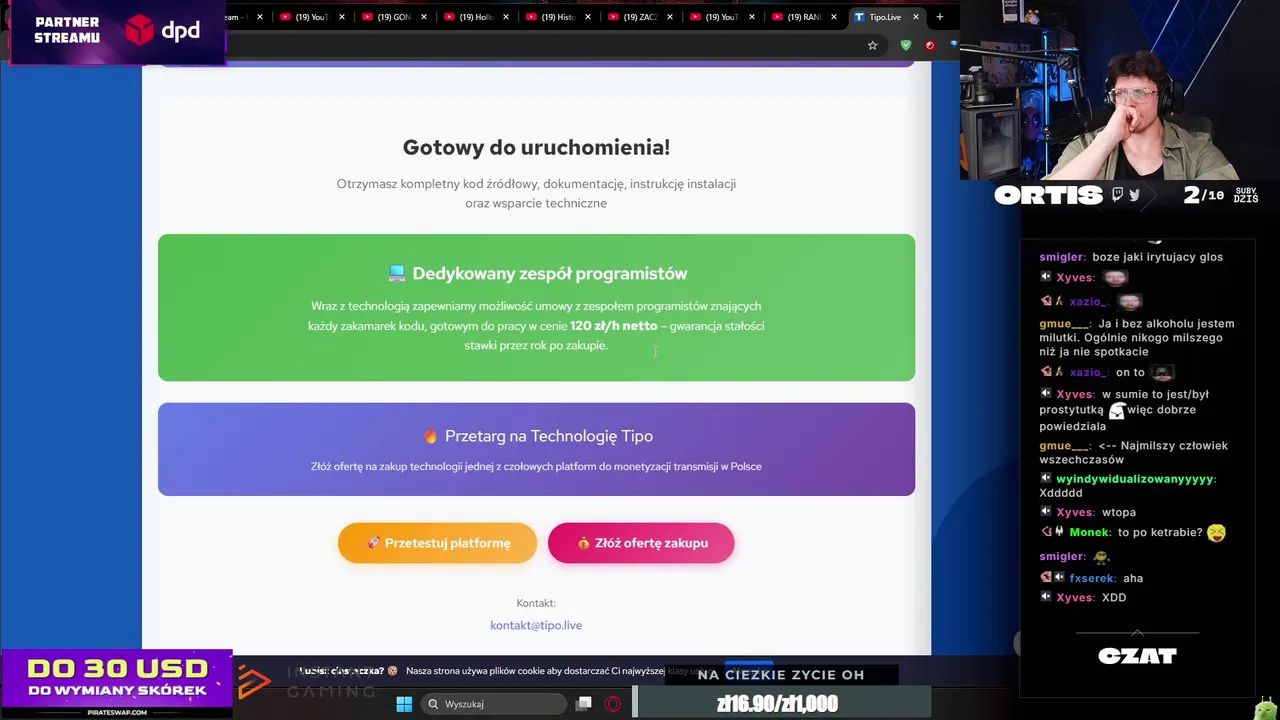The width and height of the screenshot is (1280, 720).
Task: Open a new browser tab
Action: (x=939, y=17)
